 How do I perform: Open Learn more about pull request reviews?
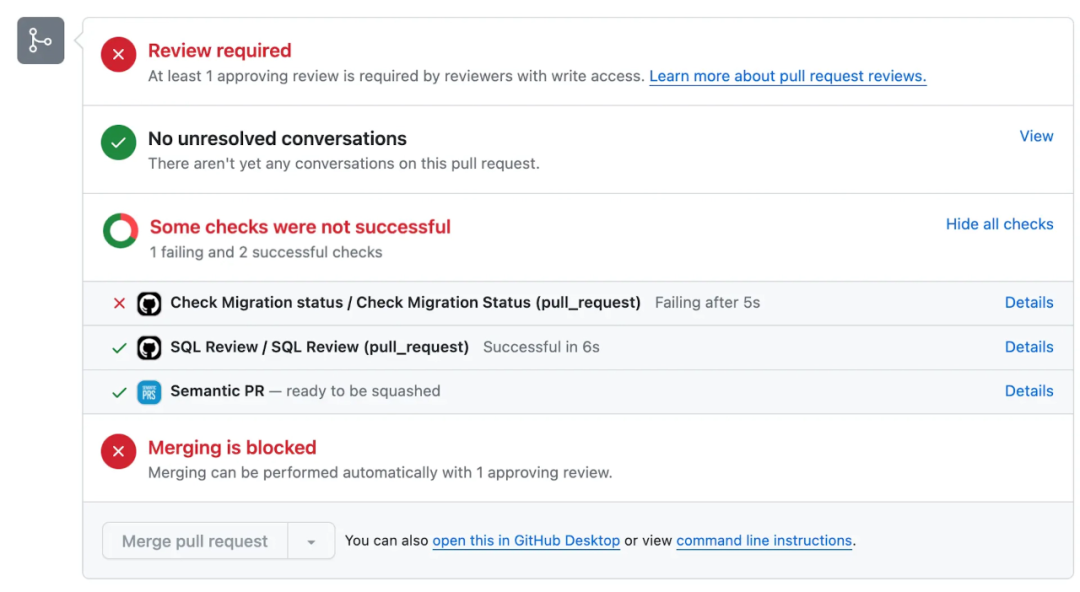(x=787, y=76)
